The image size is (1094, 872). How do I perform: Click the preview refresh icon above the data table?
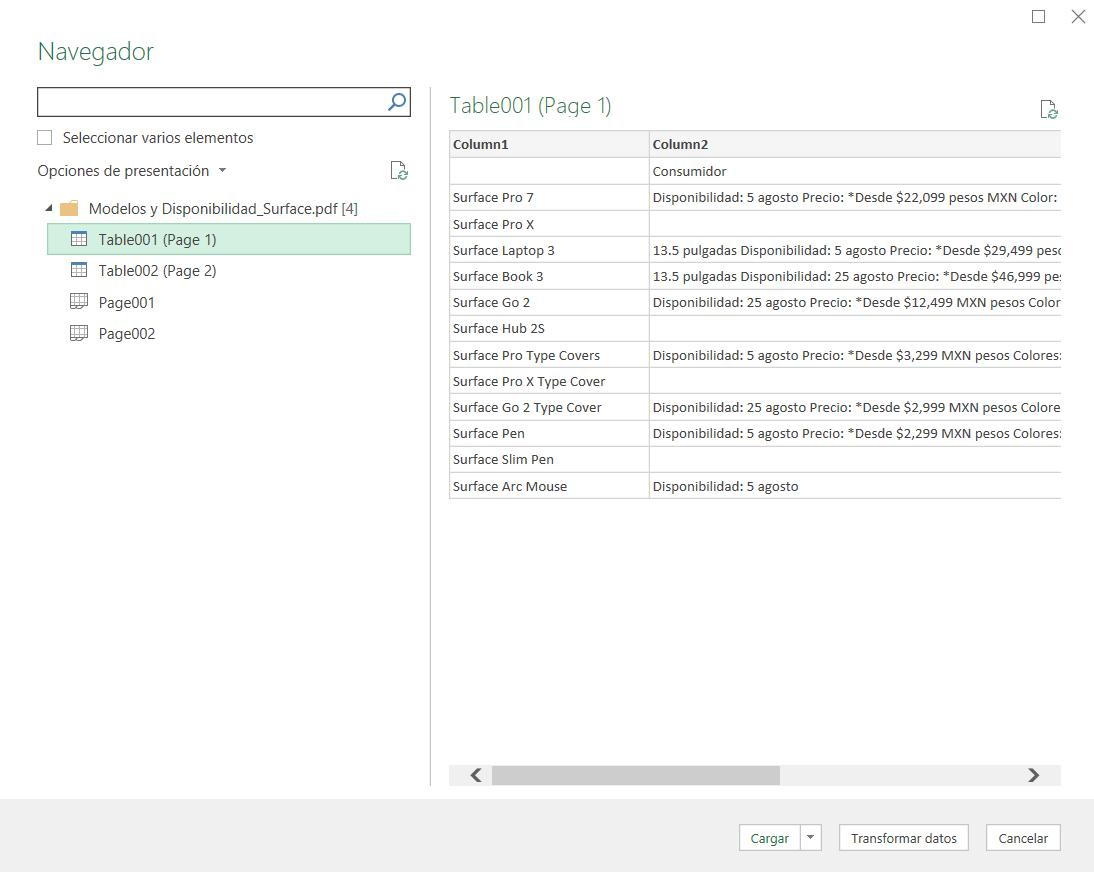tap(1048, 109)
